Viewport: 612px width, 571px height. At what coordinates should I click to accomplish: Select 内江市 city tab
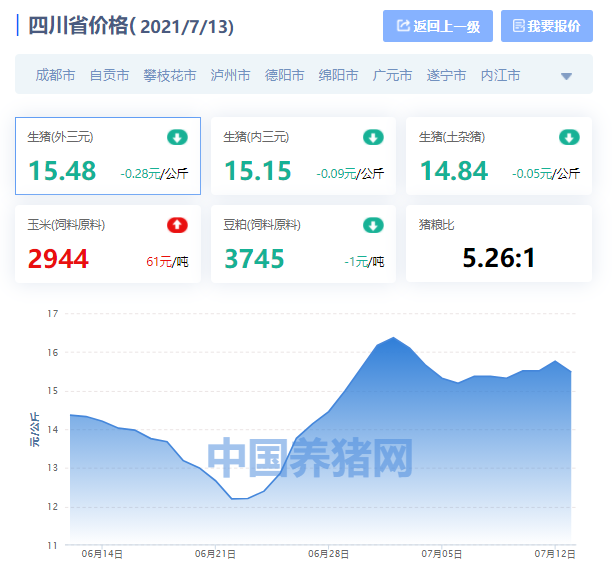(x=500, y=75)
